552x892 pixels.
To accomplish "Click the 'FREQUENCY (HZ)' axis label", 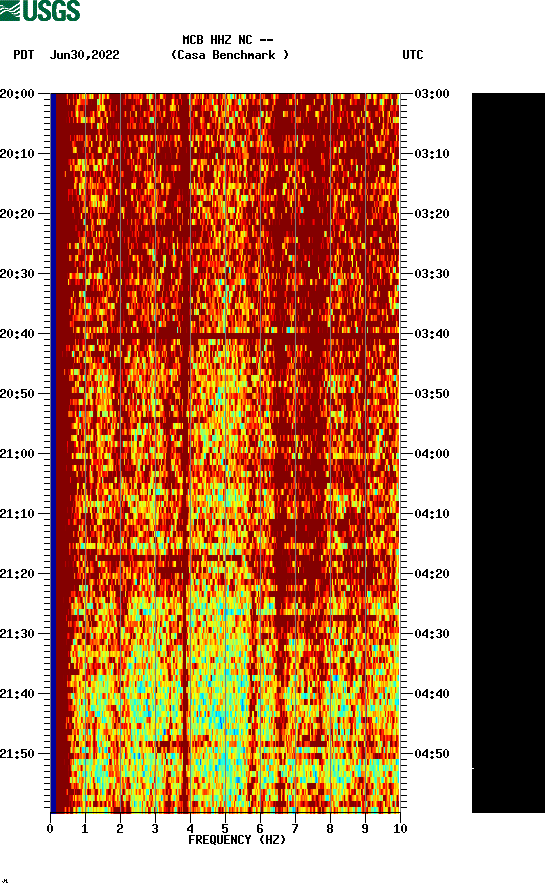I will [237, 840].
